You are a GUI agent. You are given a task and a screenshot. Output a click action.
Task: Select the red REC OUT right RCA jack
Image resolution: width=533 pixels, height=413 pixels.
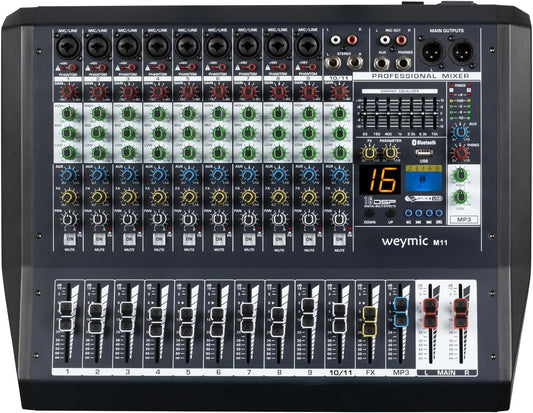pyautogui.click(x=401, y=40)
